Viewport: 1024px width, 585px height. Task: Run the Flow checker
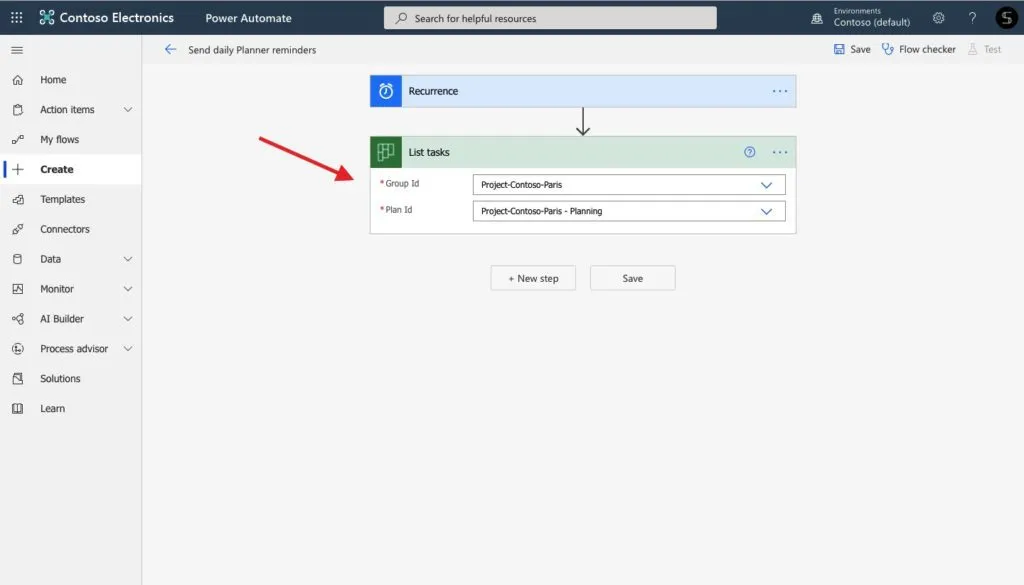[x=918, y=50]
